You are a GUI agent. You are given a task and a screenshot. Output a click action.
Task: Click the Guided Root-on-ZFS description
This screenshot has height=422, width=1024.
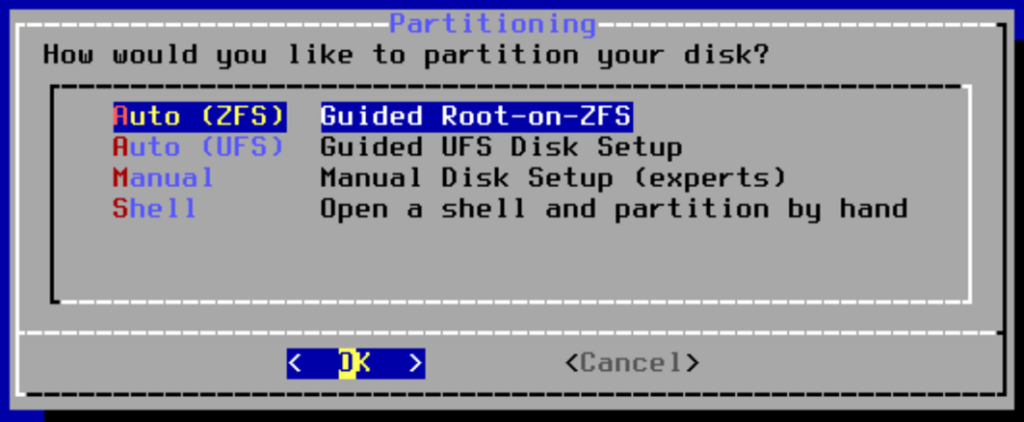pos(477,116)
